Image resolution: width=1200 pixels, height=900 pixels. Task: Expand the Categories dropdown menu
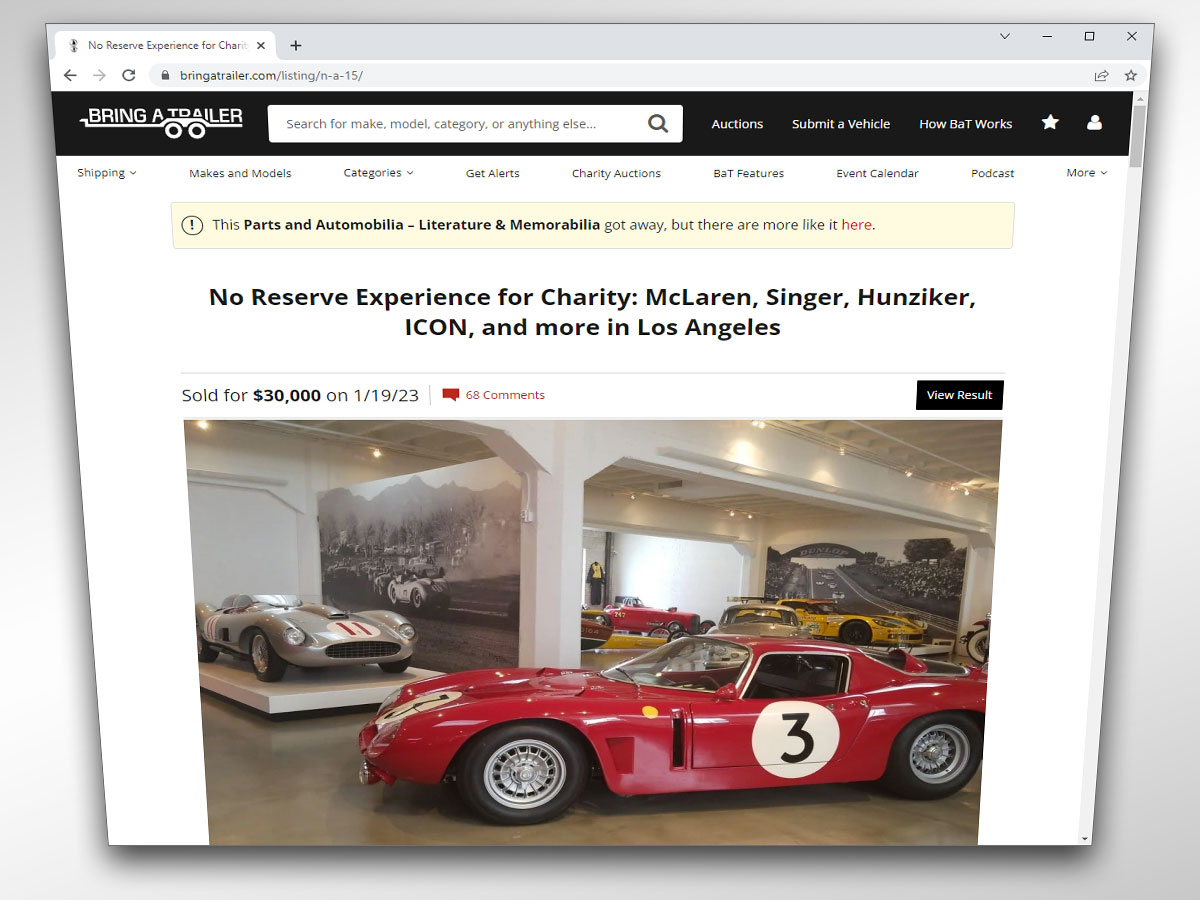378,173
